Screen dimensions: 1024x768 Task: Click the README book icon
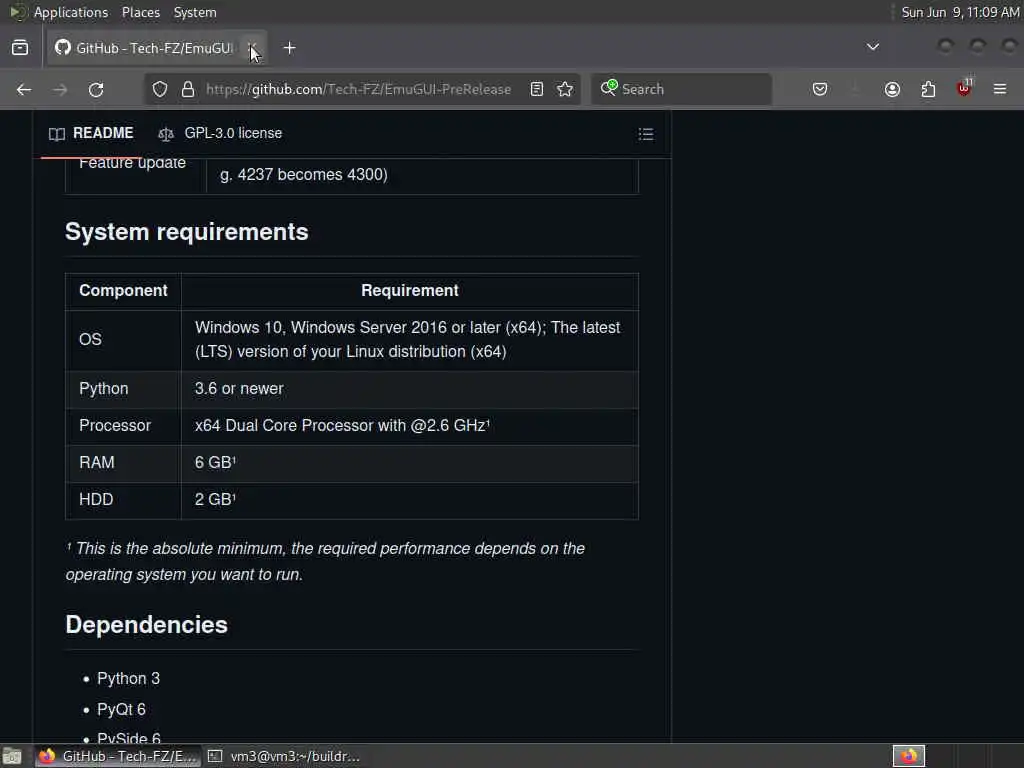pyautogui.click(x=57, y=134)
